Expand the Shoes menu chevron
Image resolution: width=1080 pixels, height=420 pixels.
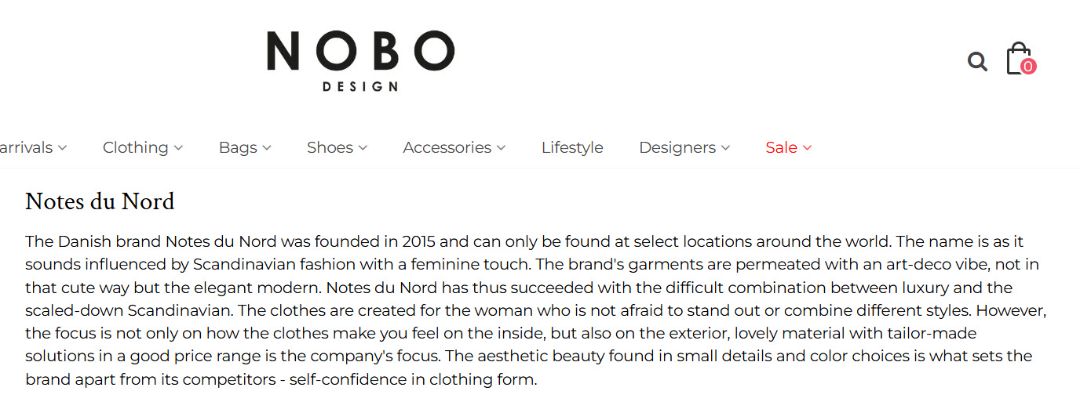tap(363, 148)
